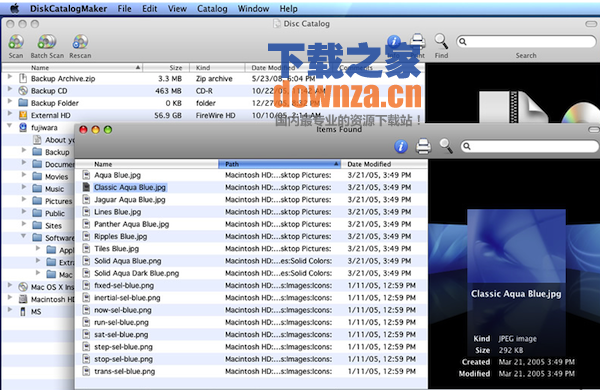Sort Disc Catalog by Size column
This screenshot has width=600, height=390.
(166, 68)
